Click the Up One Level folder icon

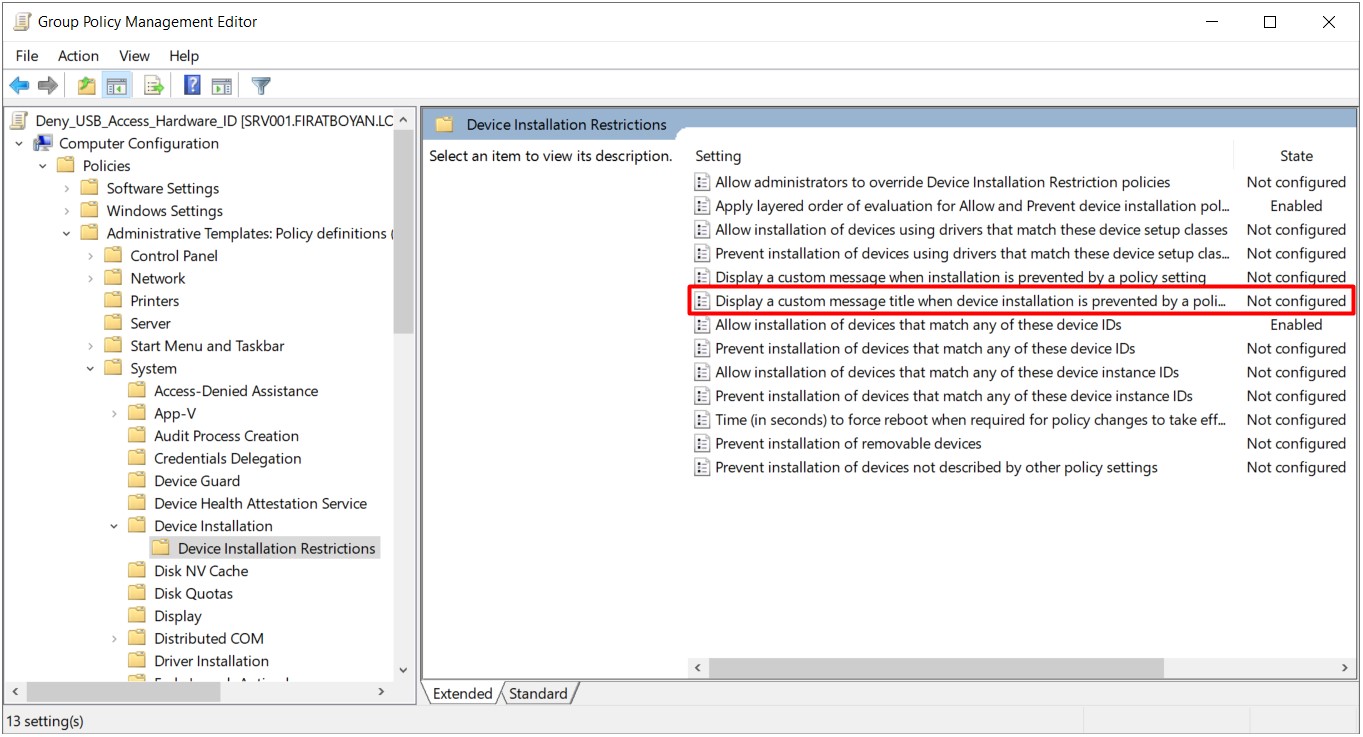(87, 86)
